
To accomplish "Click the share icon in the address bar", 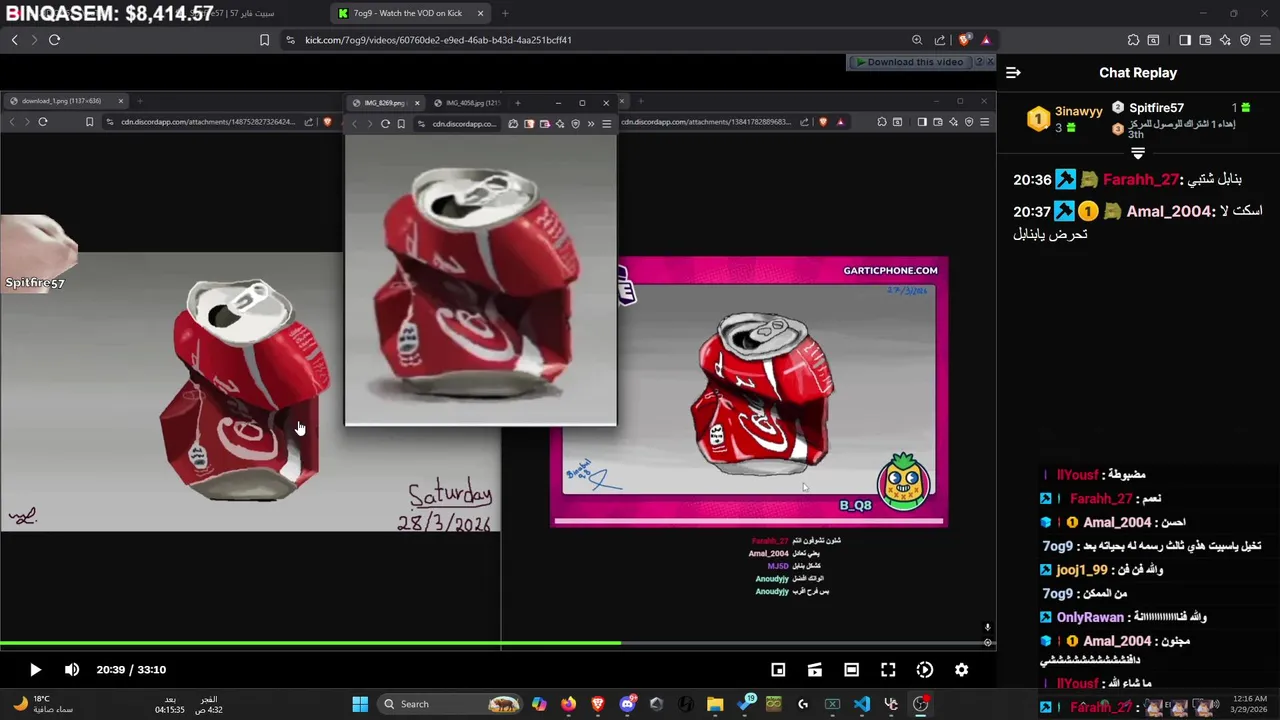I will click(x=940, y=40).
